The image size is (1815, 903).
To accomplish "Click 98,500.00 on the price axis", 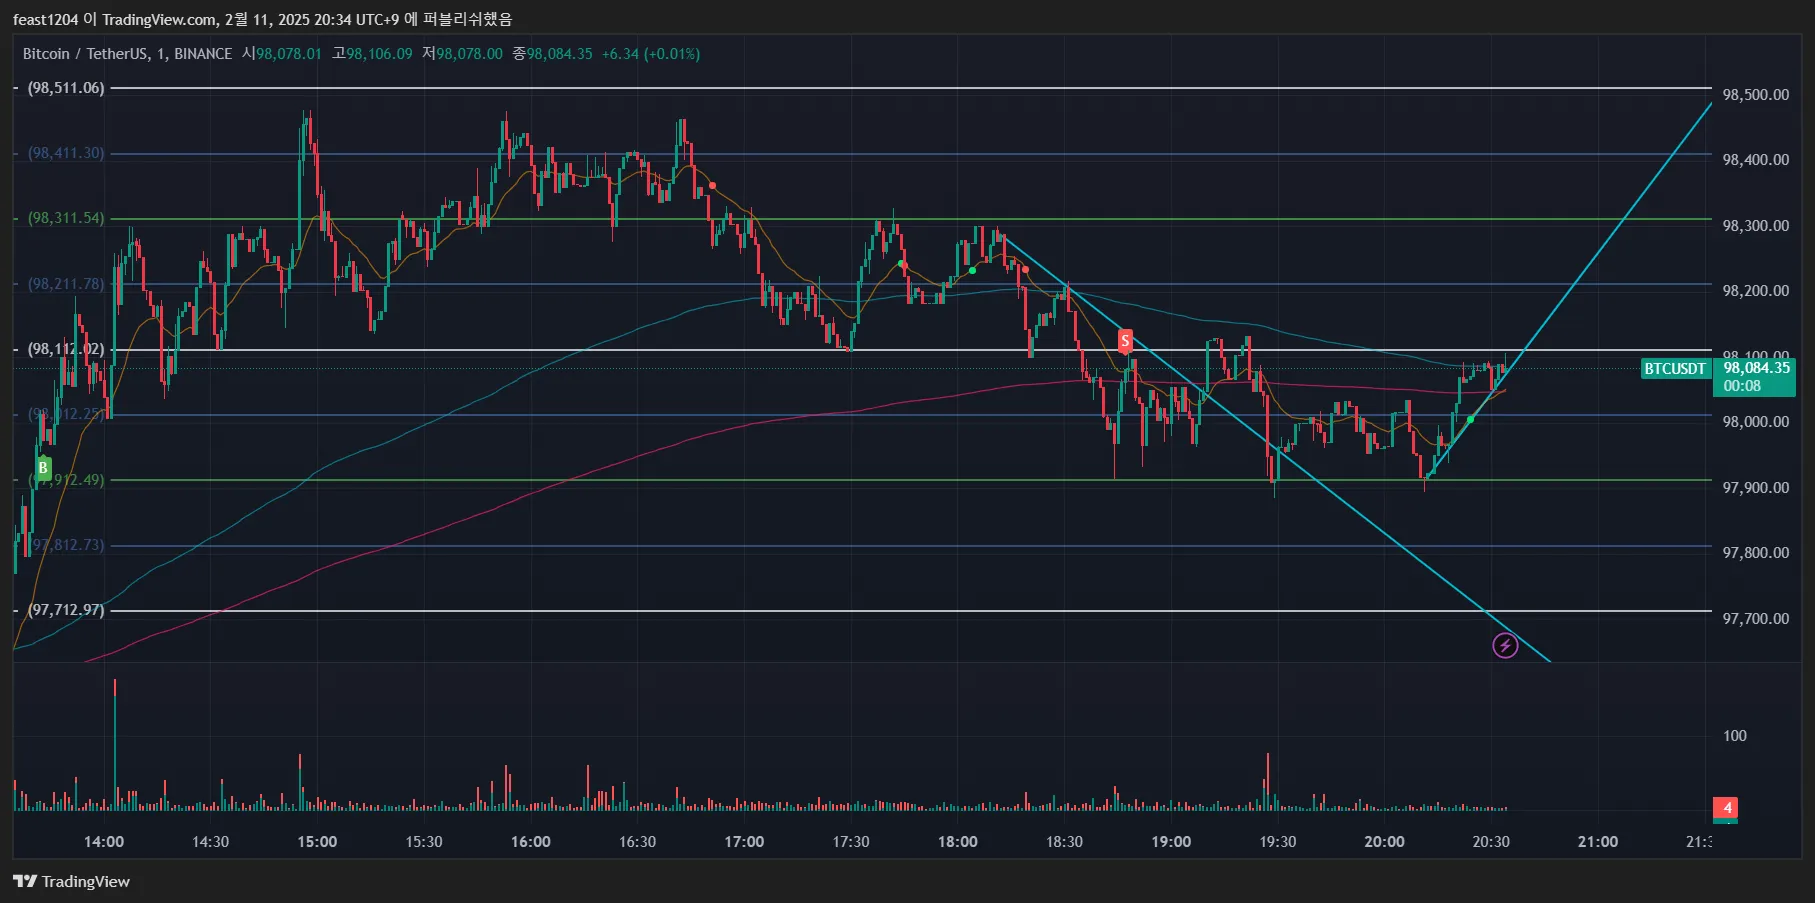I will click(x=1755, y=95).
